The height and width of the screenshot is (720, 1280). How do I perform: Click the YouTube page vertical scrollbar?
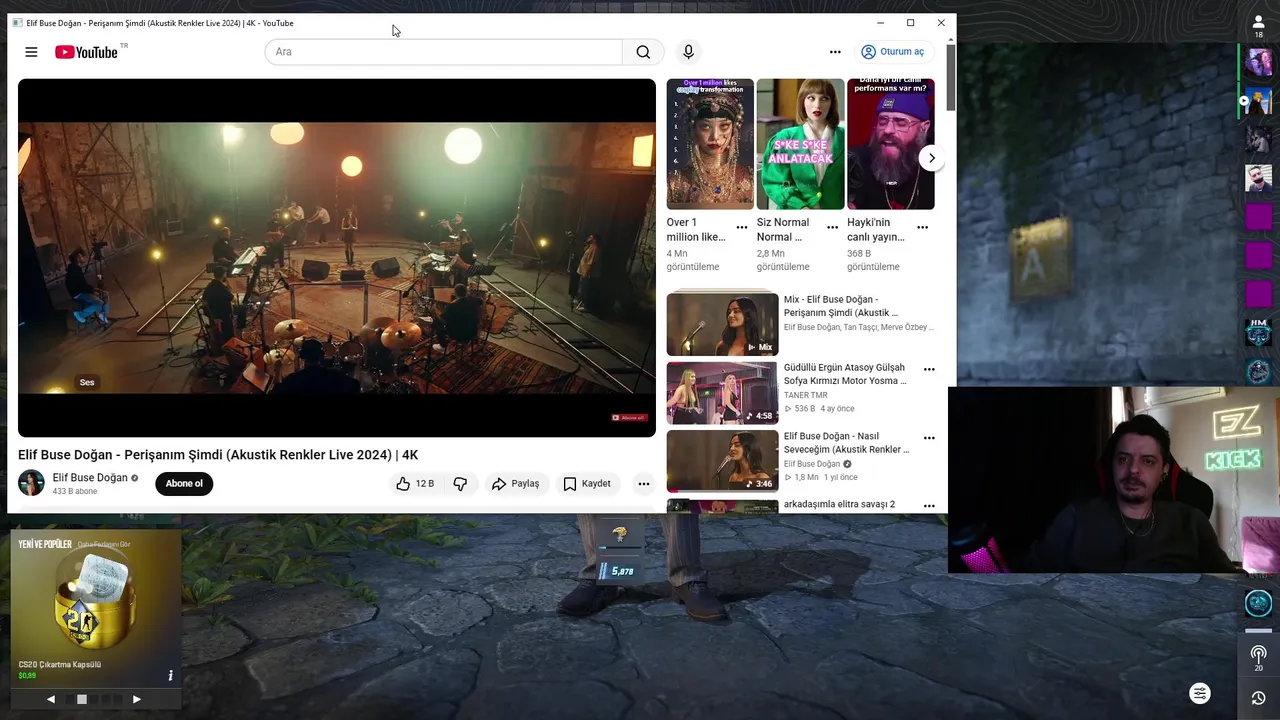pyautogui.click(x=951, y=78)
